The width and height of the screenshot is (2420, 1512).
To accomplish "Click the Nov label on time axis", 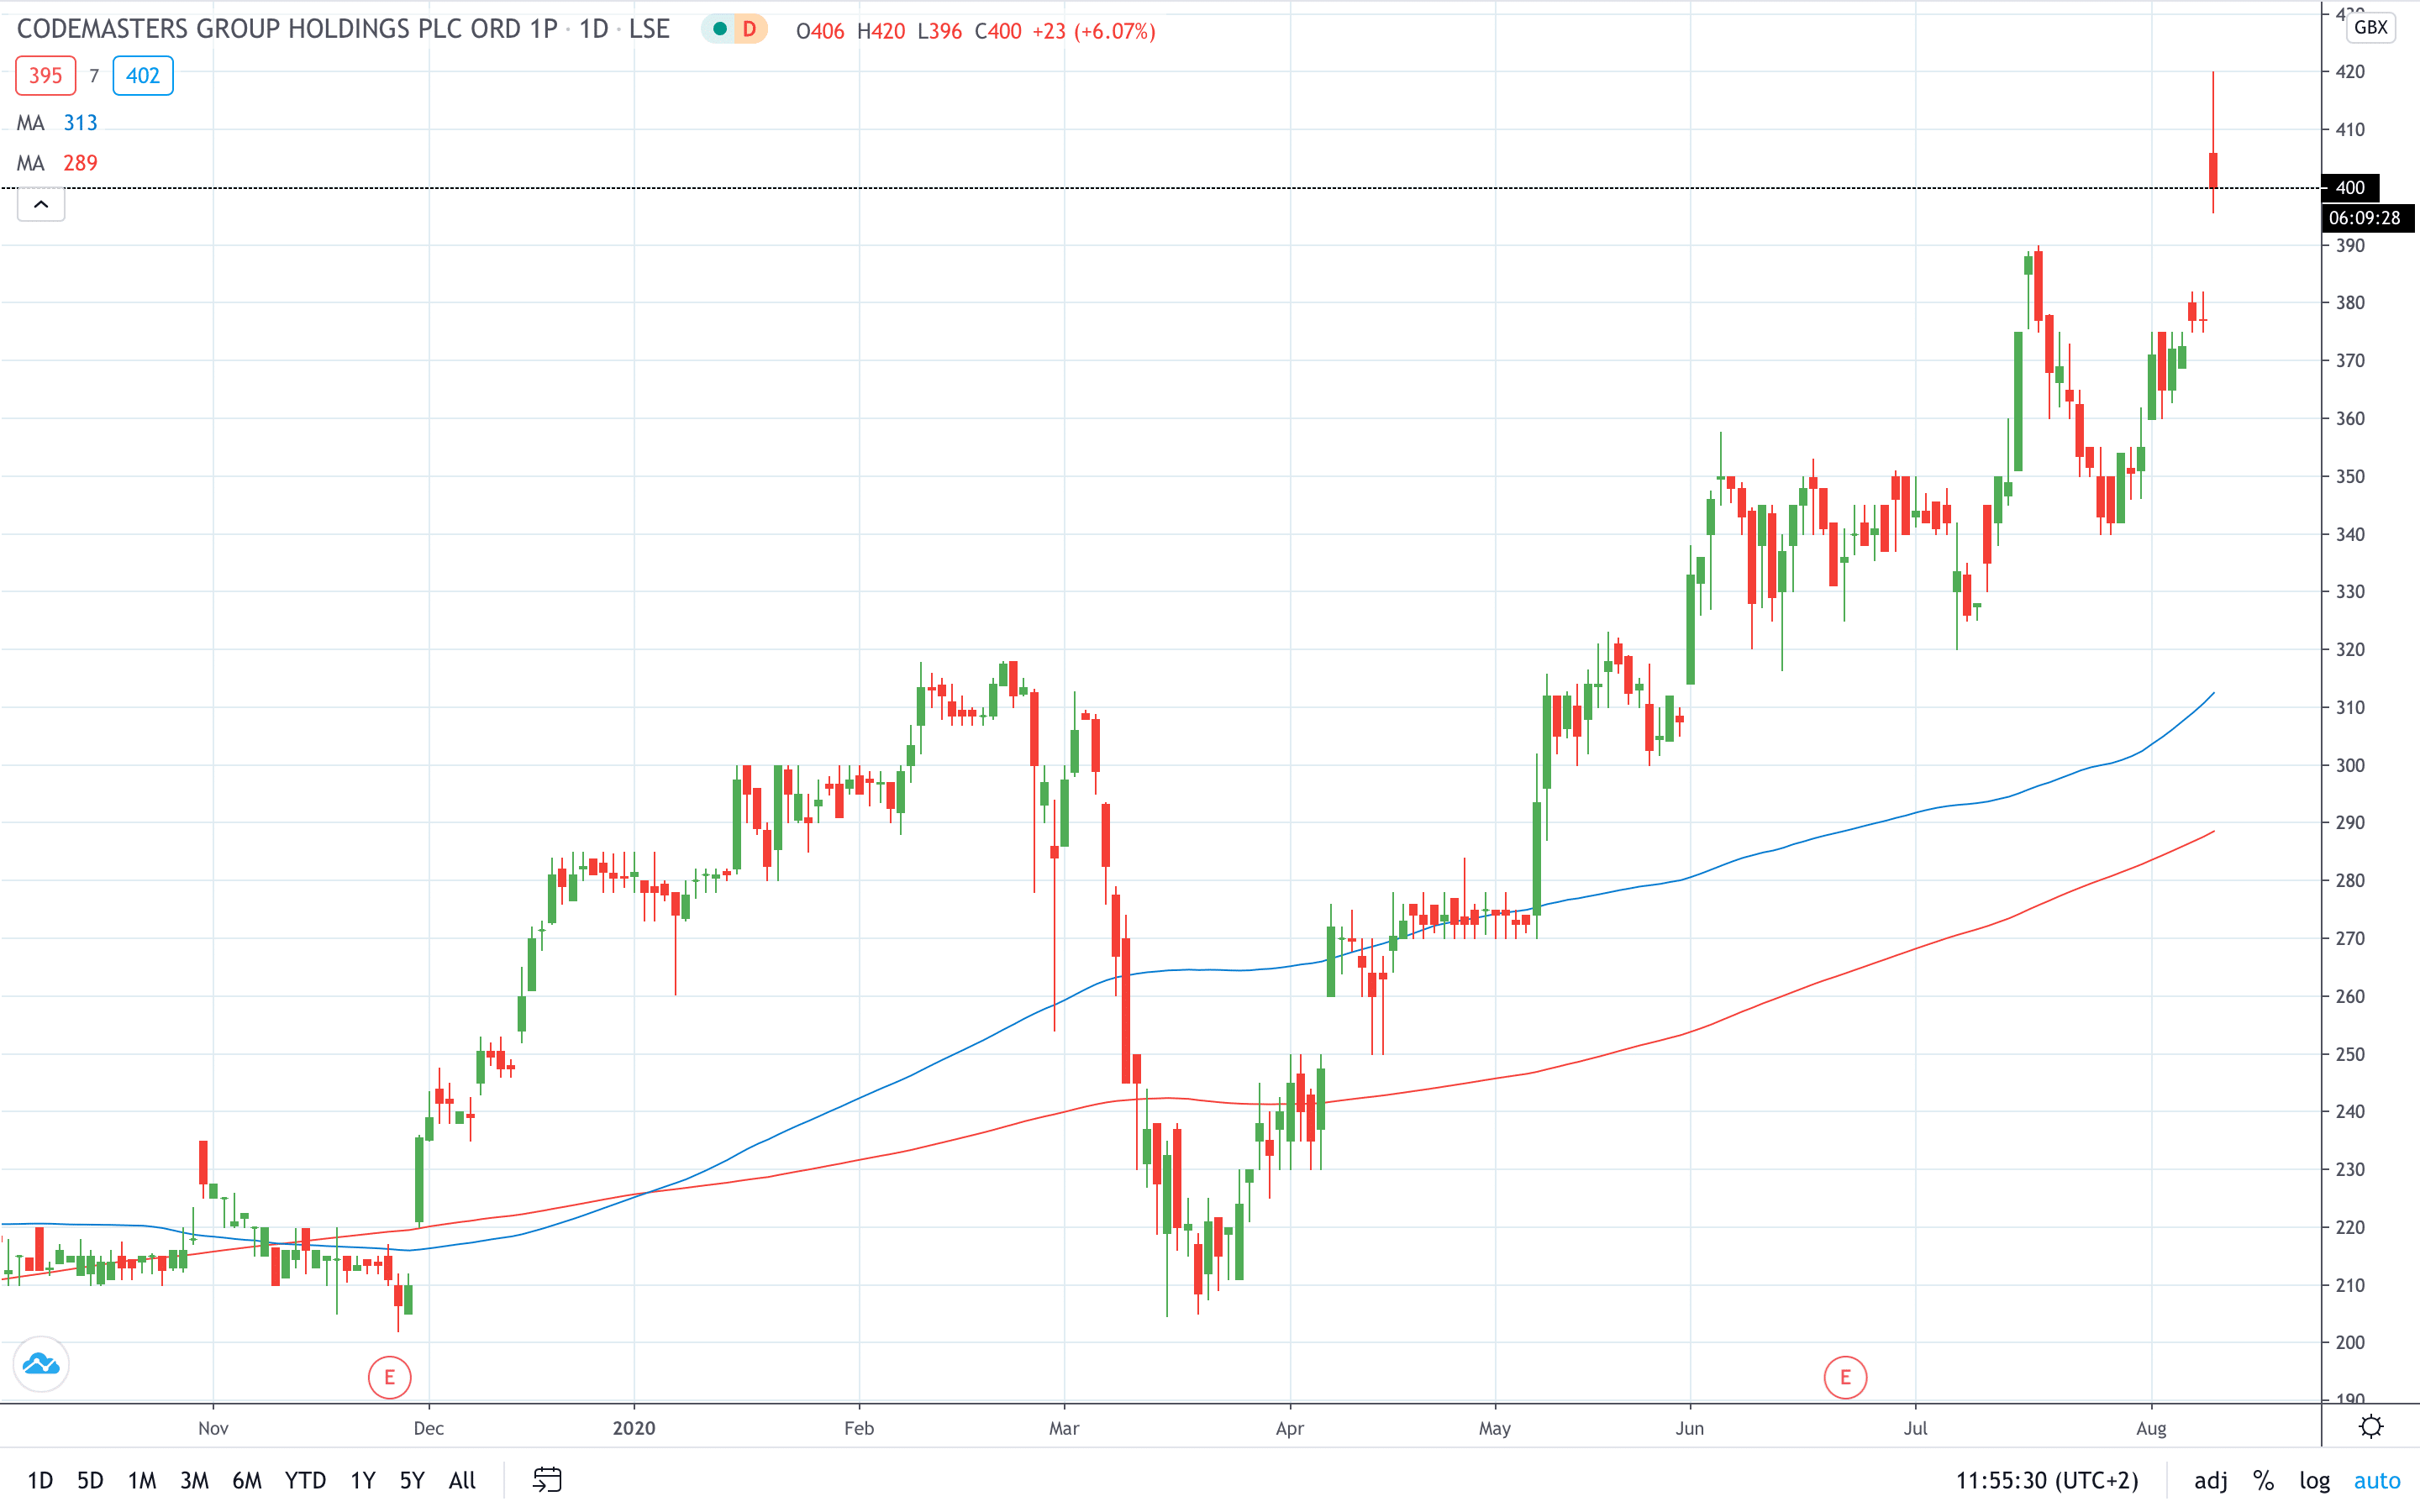I will click(213, 1428).
